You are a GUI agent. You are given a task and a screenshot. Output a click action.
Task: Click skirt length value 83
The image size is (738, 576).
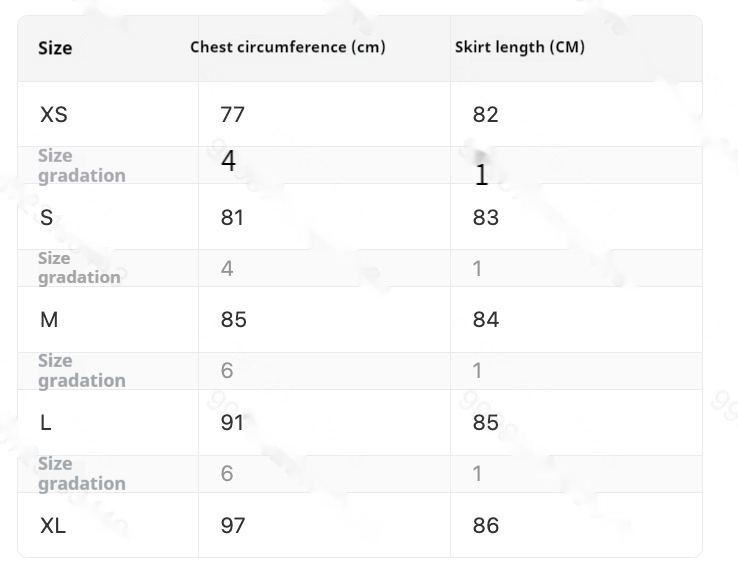pyautogui.click(x=485, y=217)
